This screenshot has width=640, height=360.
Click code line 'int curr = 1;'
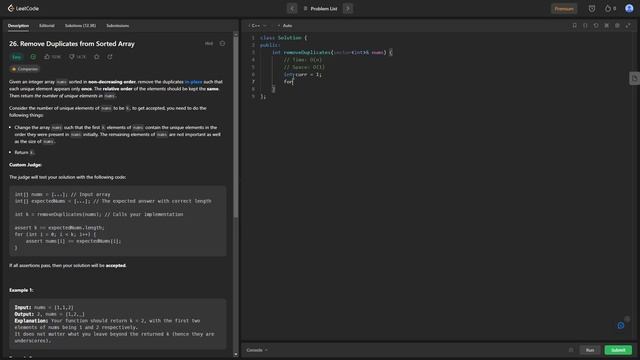click(302, 74)
